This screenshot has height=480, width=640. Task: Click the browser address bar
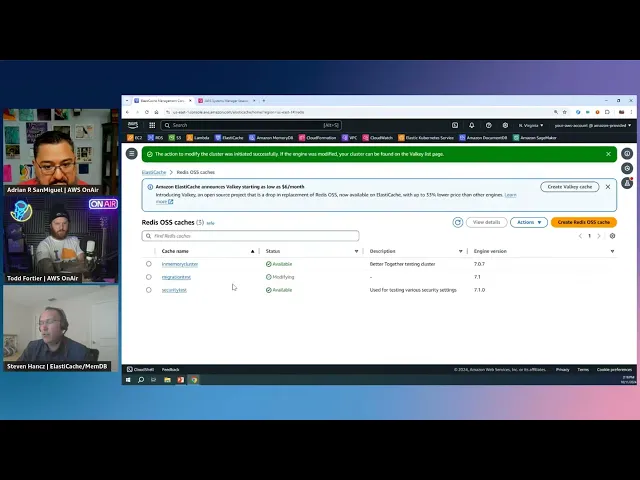(359, 112)
